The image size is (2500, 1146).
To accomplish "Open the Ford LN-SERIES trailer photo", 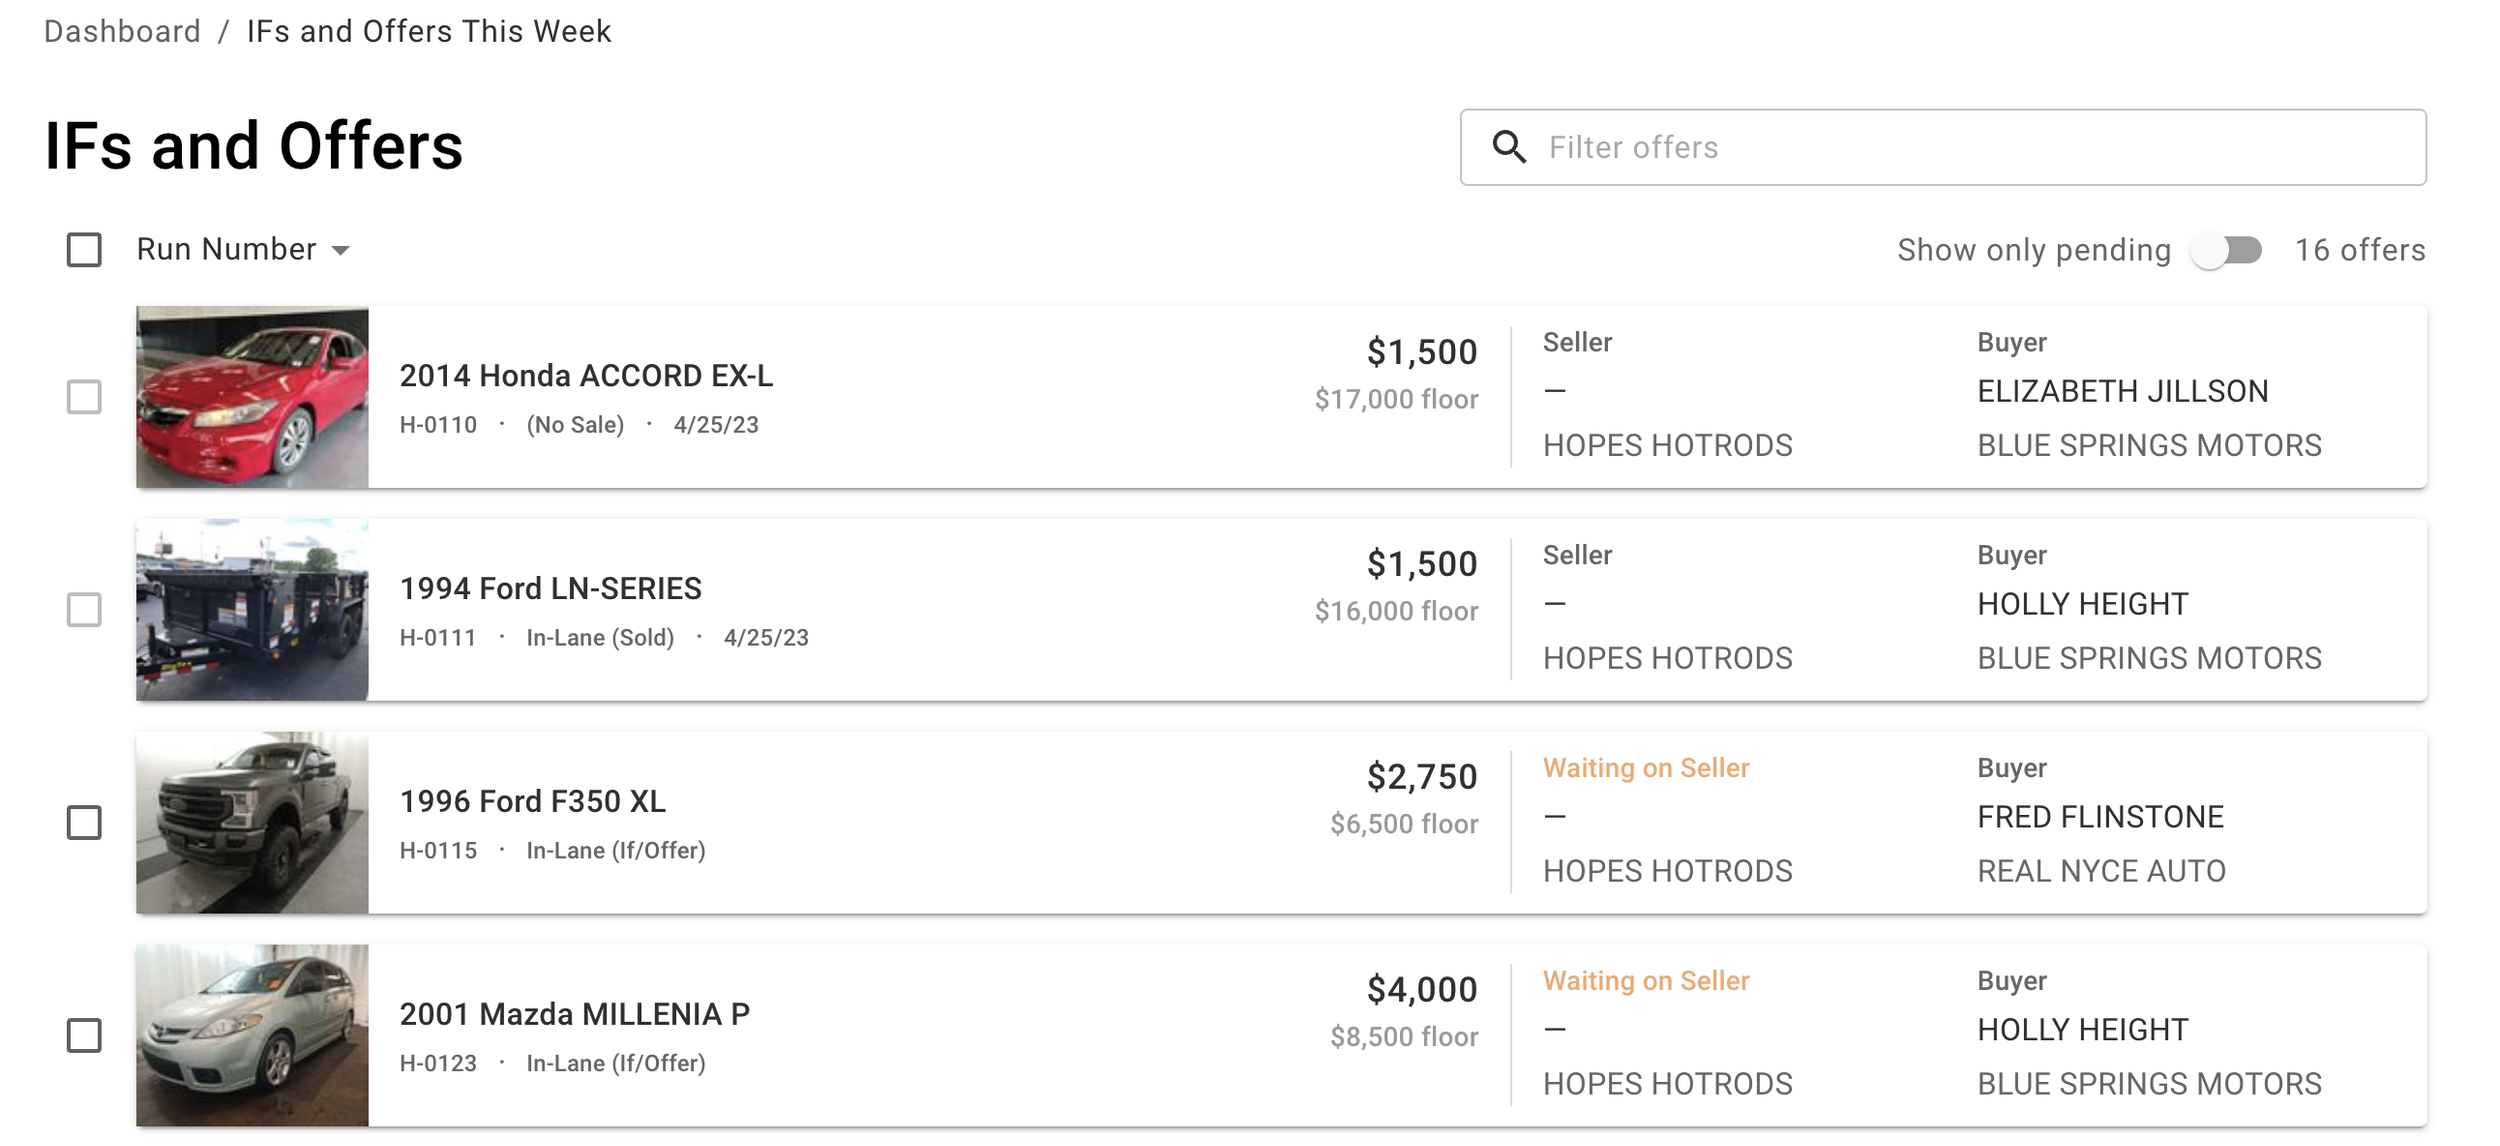I will [x=252, y=610].
